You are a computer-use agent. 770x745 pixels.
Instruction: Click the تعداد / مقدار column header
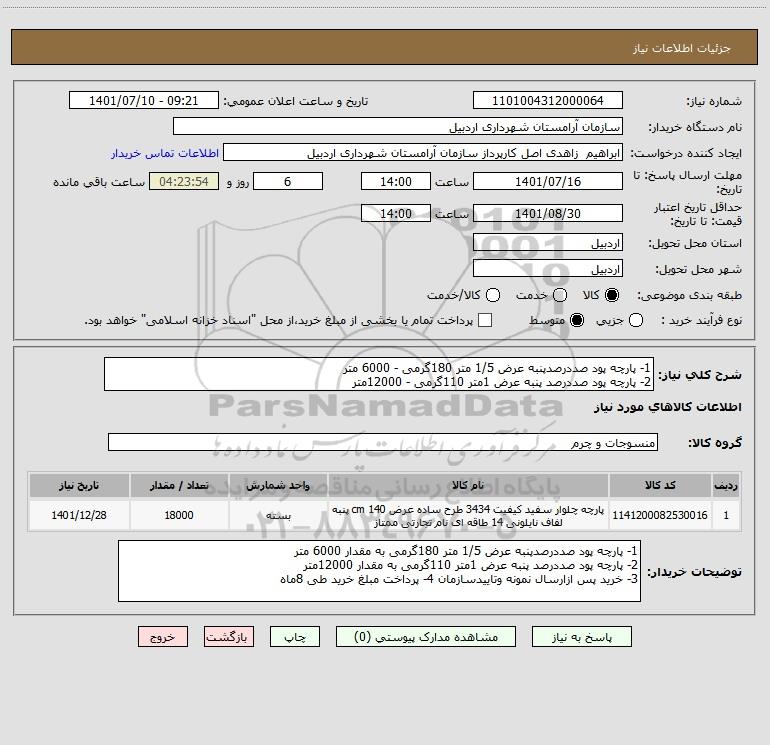point(179,485)
